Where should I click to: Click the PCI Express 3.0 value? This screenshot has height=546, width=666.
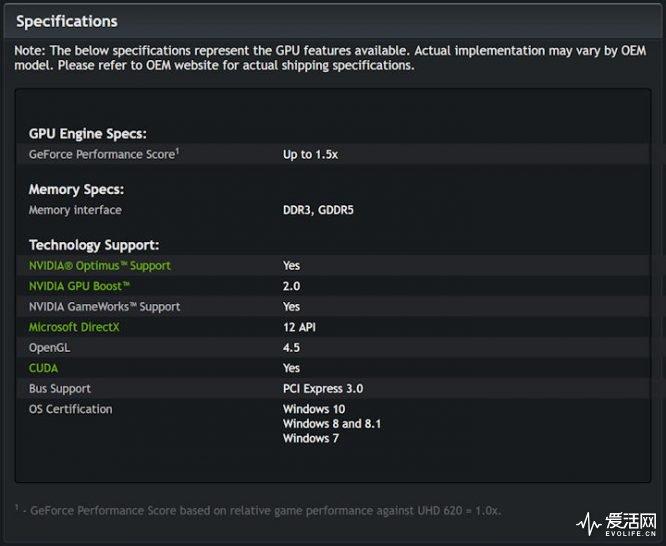[x=323, y=389]
